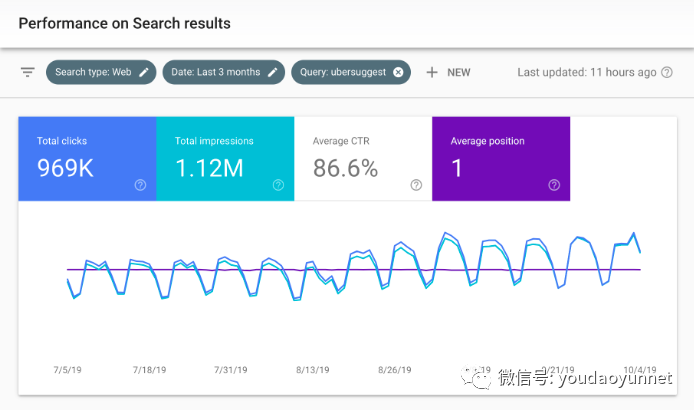This screenshot has height=410, width=694.
Task: Open help icon on Average position card
Action: pyautogui.click(x=554, y=185)
